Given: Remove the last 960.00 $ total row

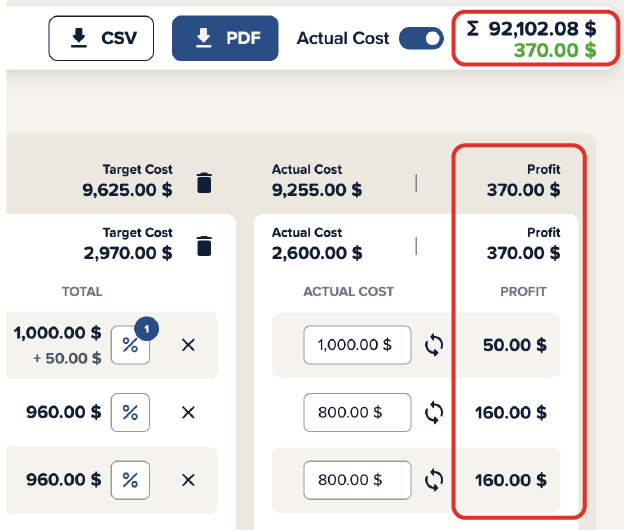Looking at the screenshot, I should coord(188,480).
